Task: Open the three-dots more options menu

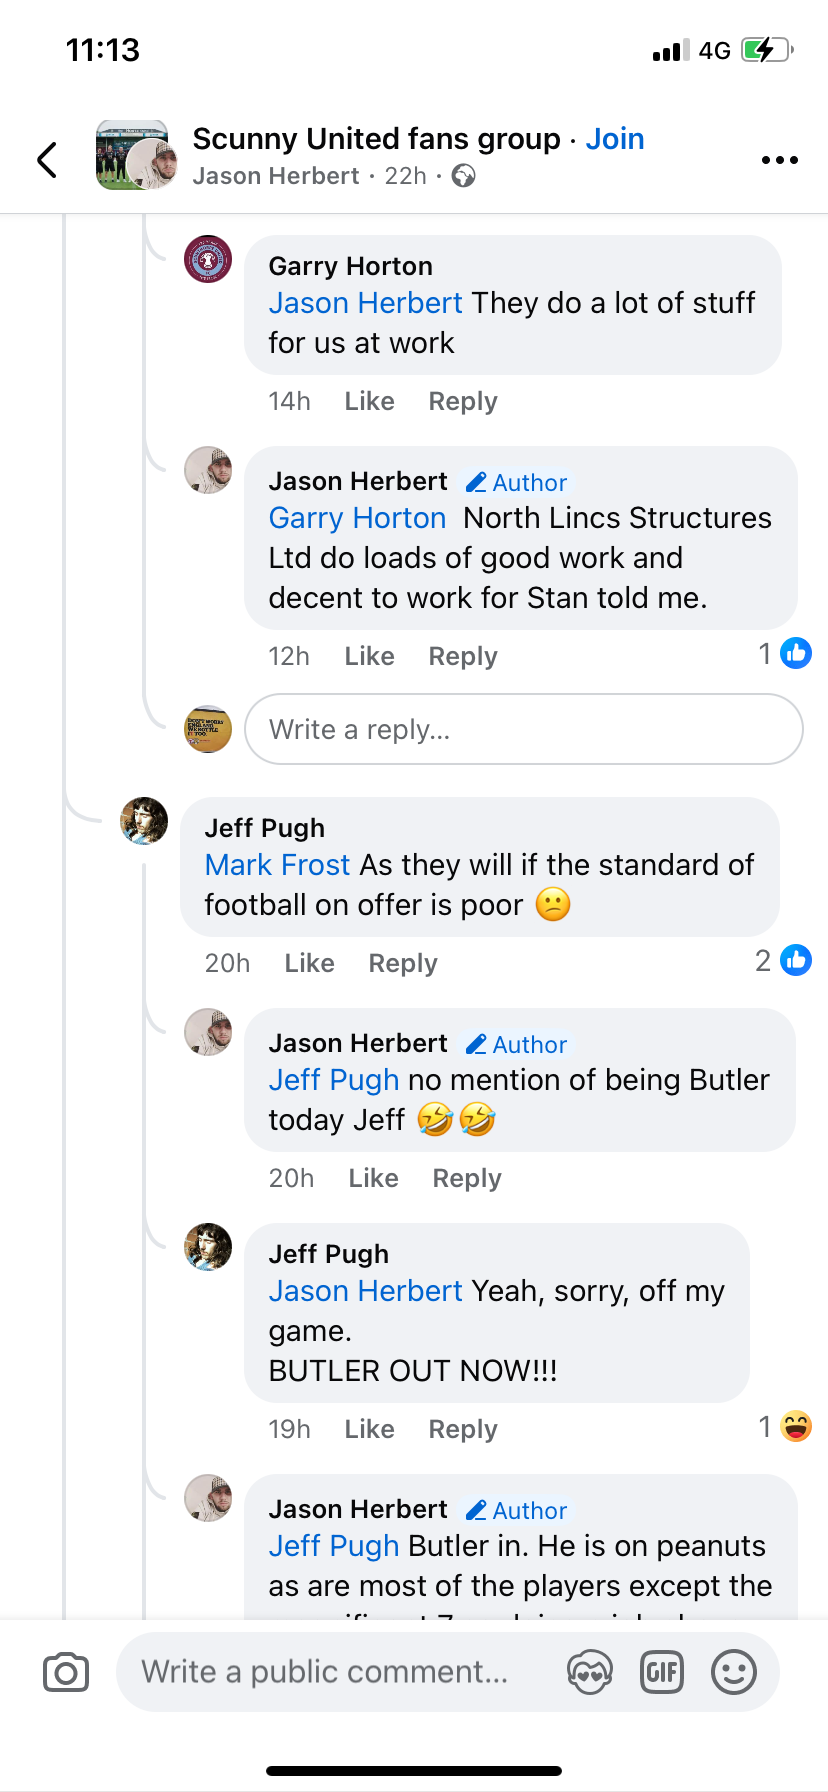Action: coord(779,160)
